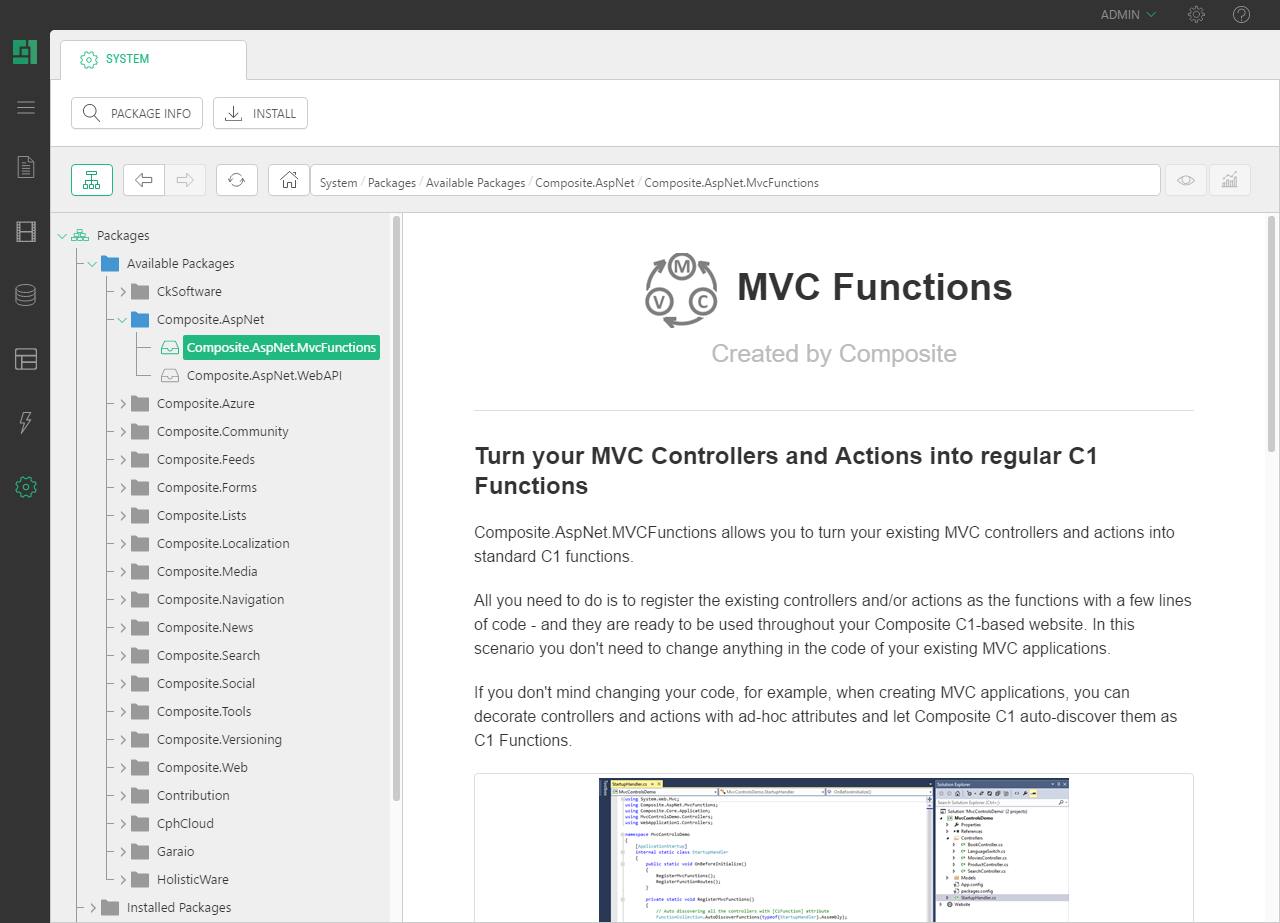Click the MVC Functions logo image
This screenshot has width=1280, height=923.
click(681, 289)
